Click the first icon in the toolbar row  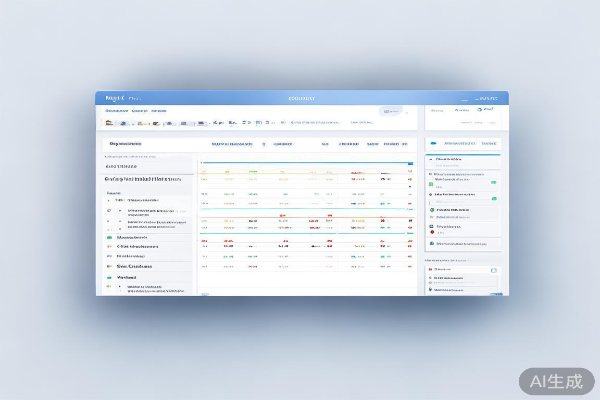pos(110,123)
